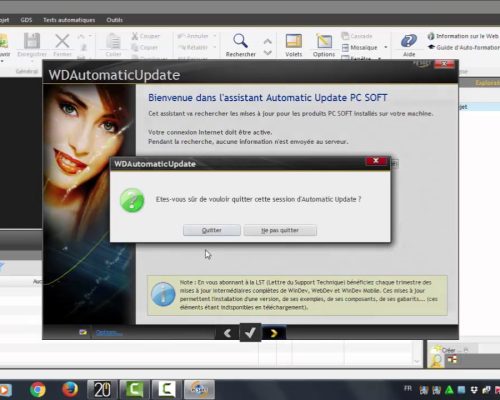Close the main WDAutomaticUpdate wizard window
500x400 pixels.
coord(444,64)
